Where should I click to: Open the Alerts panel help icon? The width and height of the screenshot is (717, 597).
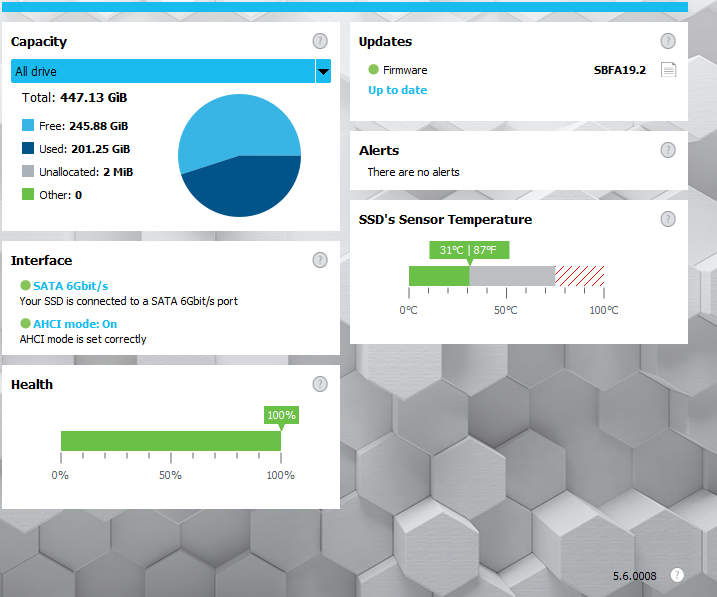click(668, 150)
